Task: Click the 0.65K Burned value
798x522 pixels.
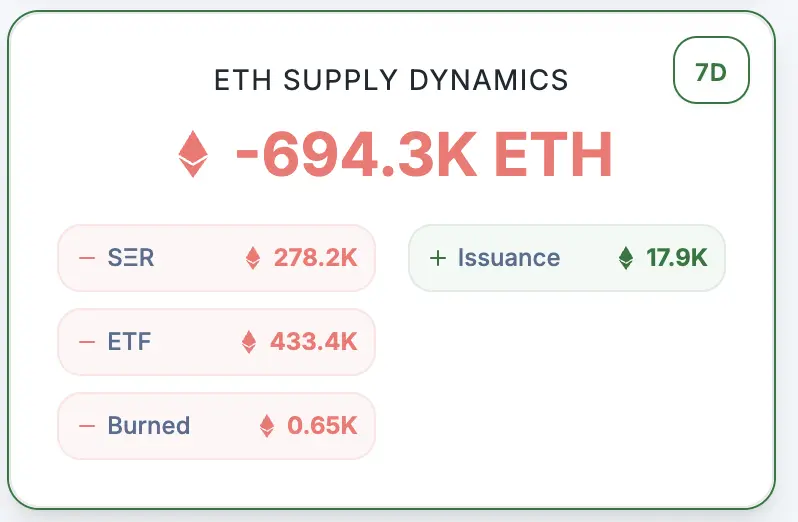Action: [x=322, y=426]
